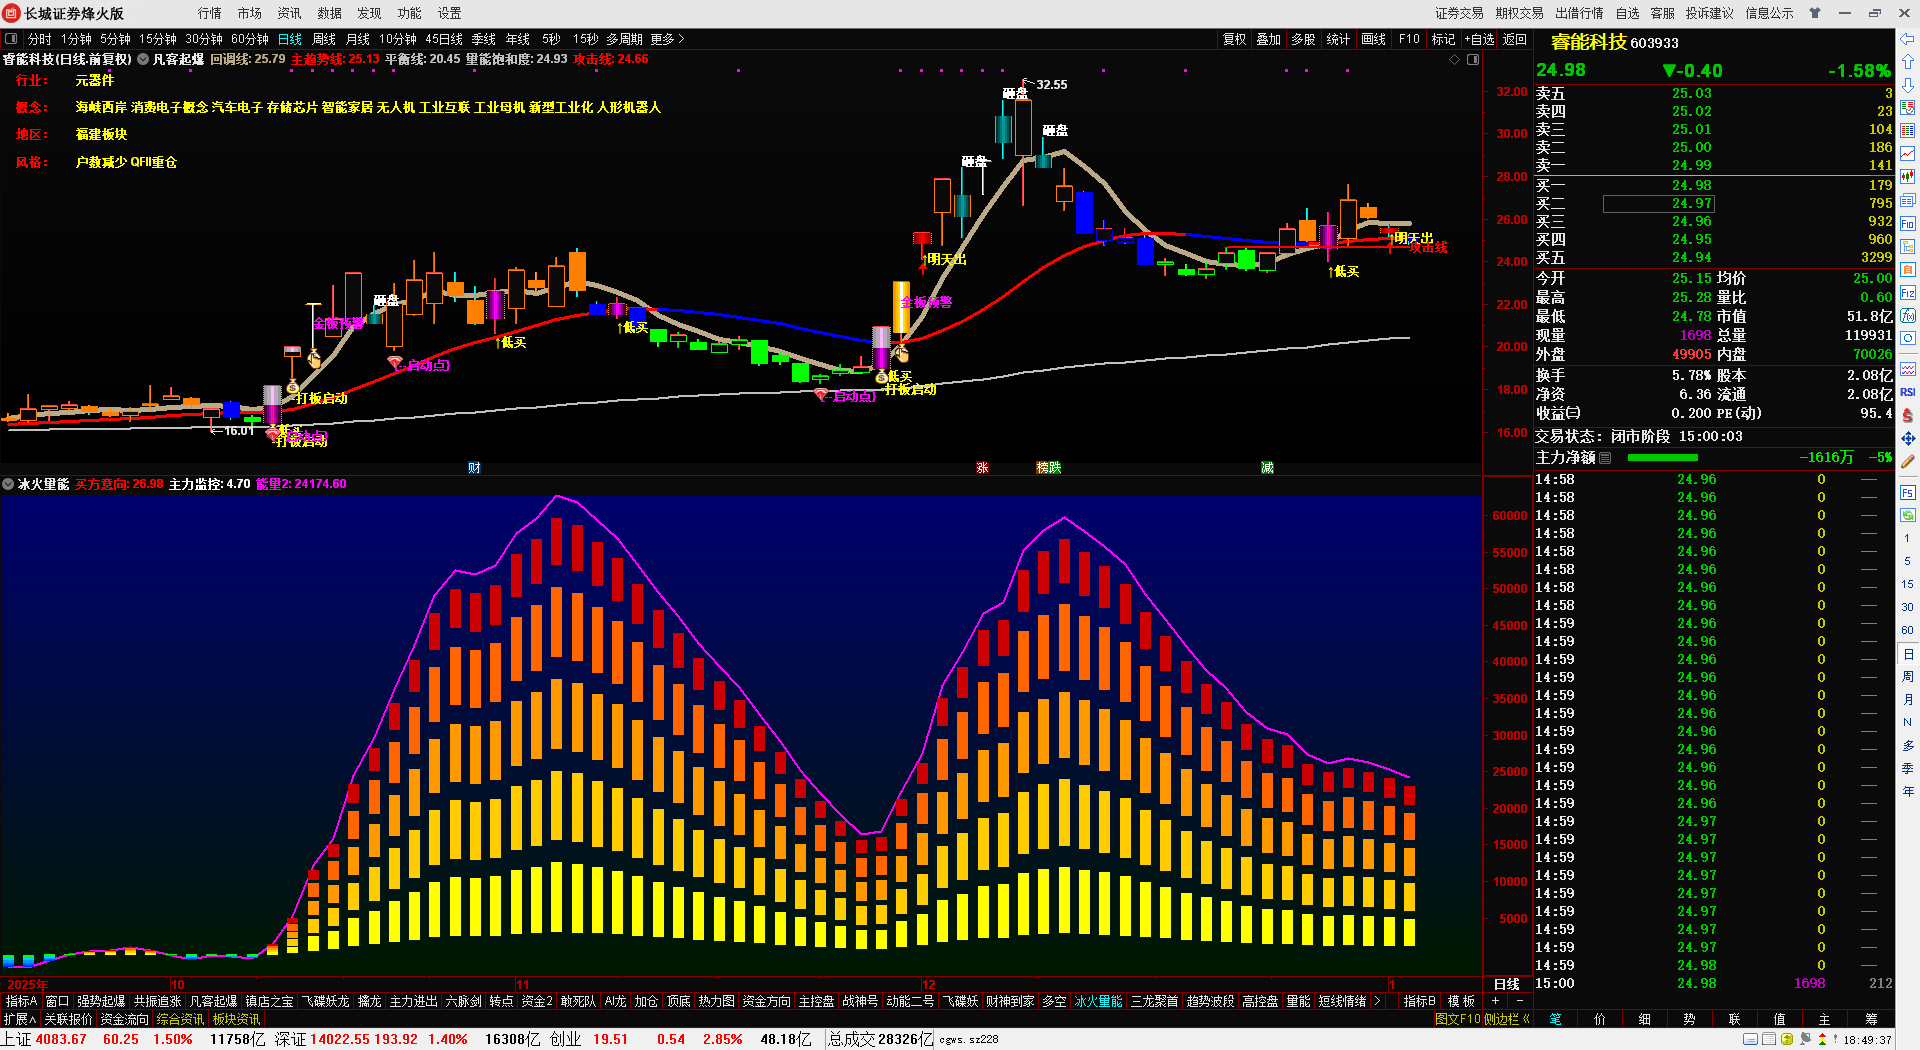Click the +自选 add to watchlist button
The height and width of the screenshot is (1050, 1920).
(x=1479, y=39)
